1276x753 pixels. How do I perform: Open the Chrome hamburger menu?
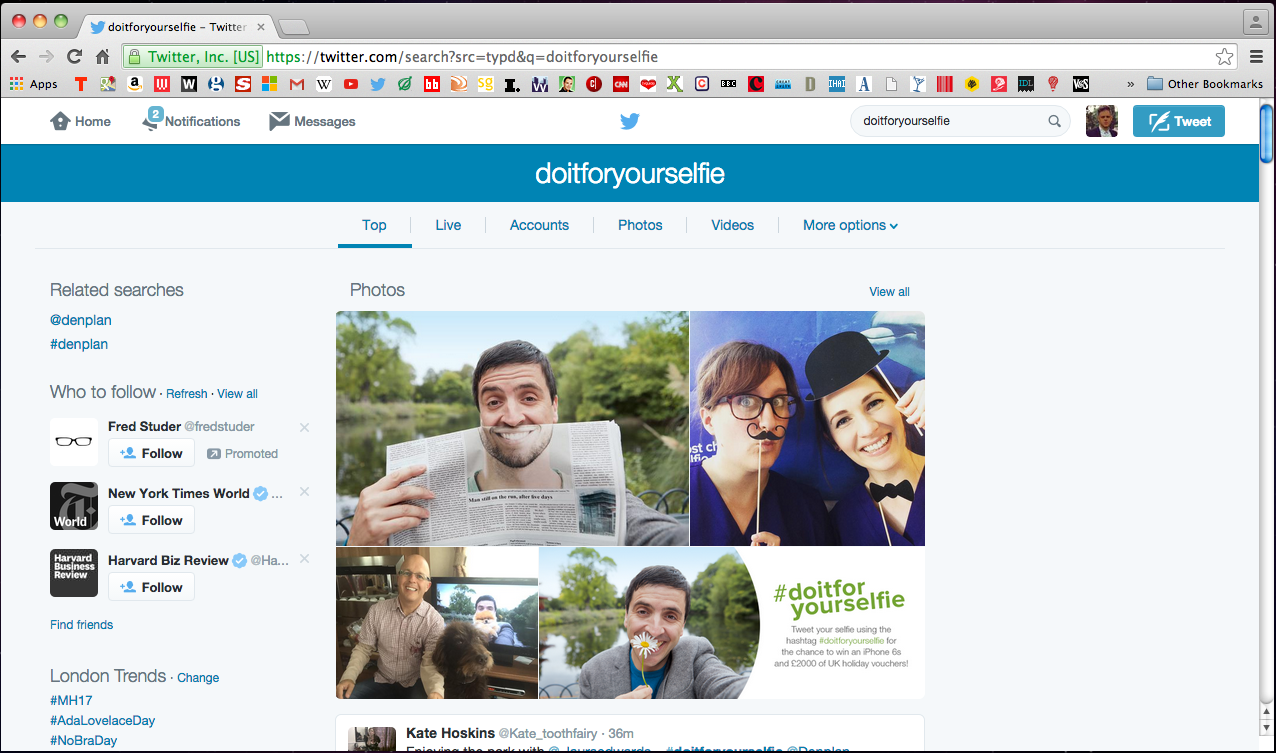[x=1257, y=56]
